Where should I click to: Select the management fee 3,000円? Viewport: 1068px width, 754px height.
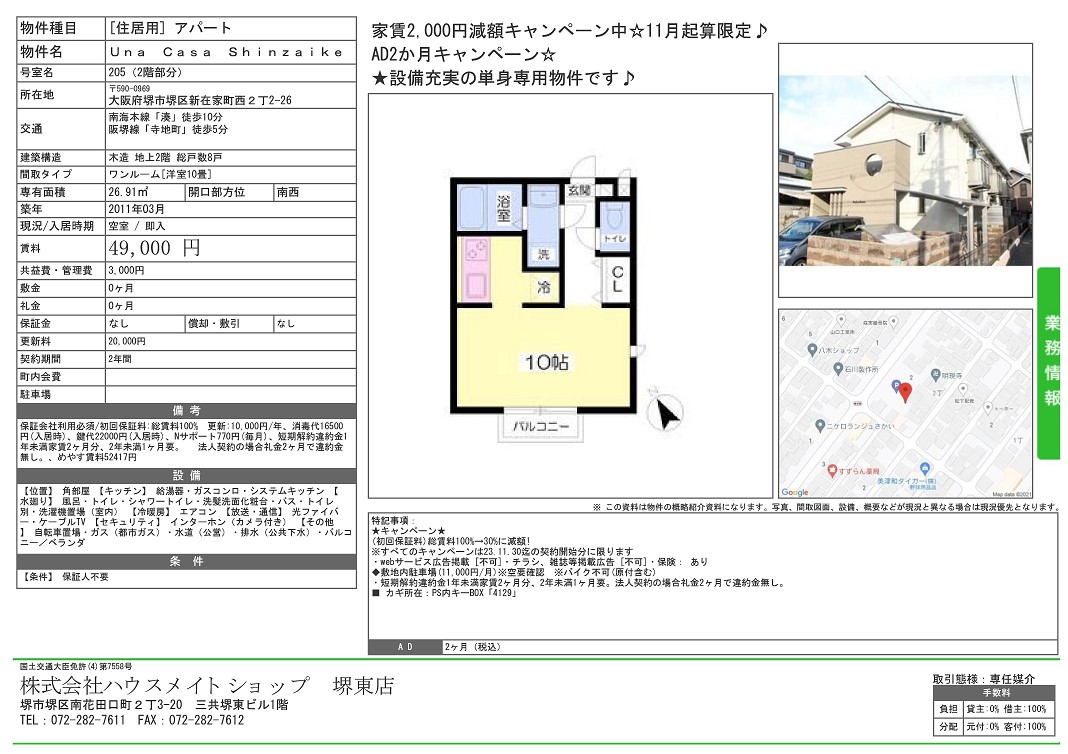click(x=127, y=270)
